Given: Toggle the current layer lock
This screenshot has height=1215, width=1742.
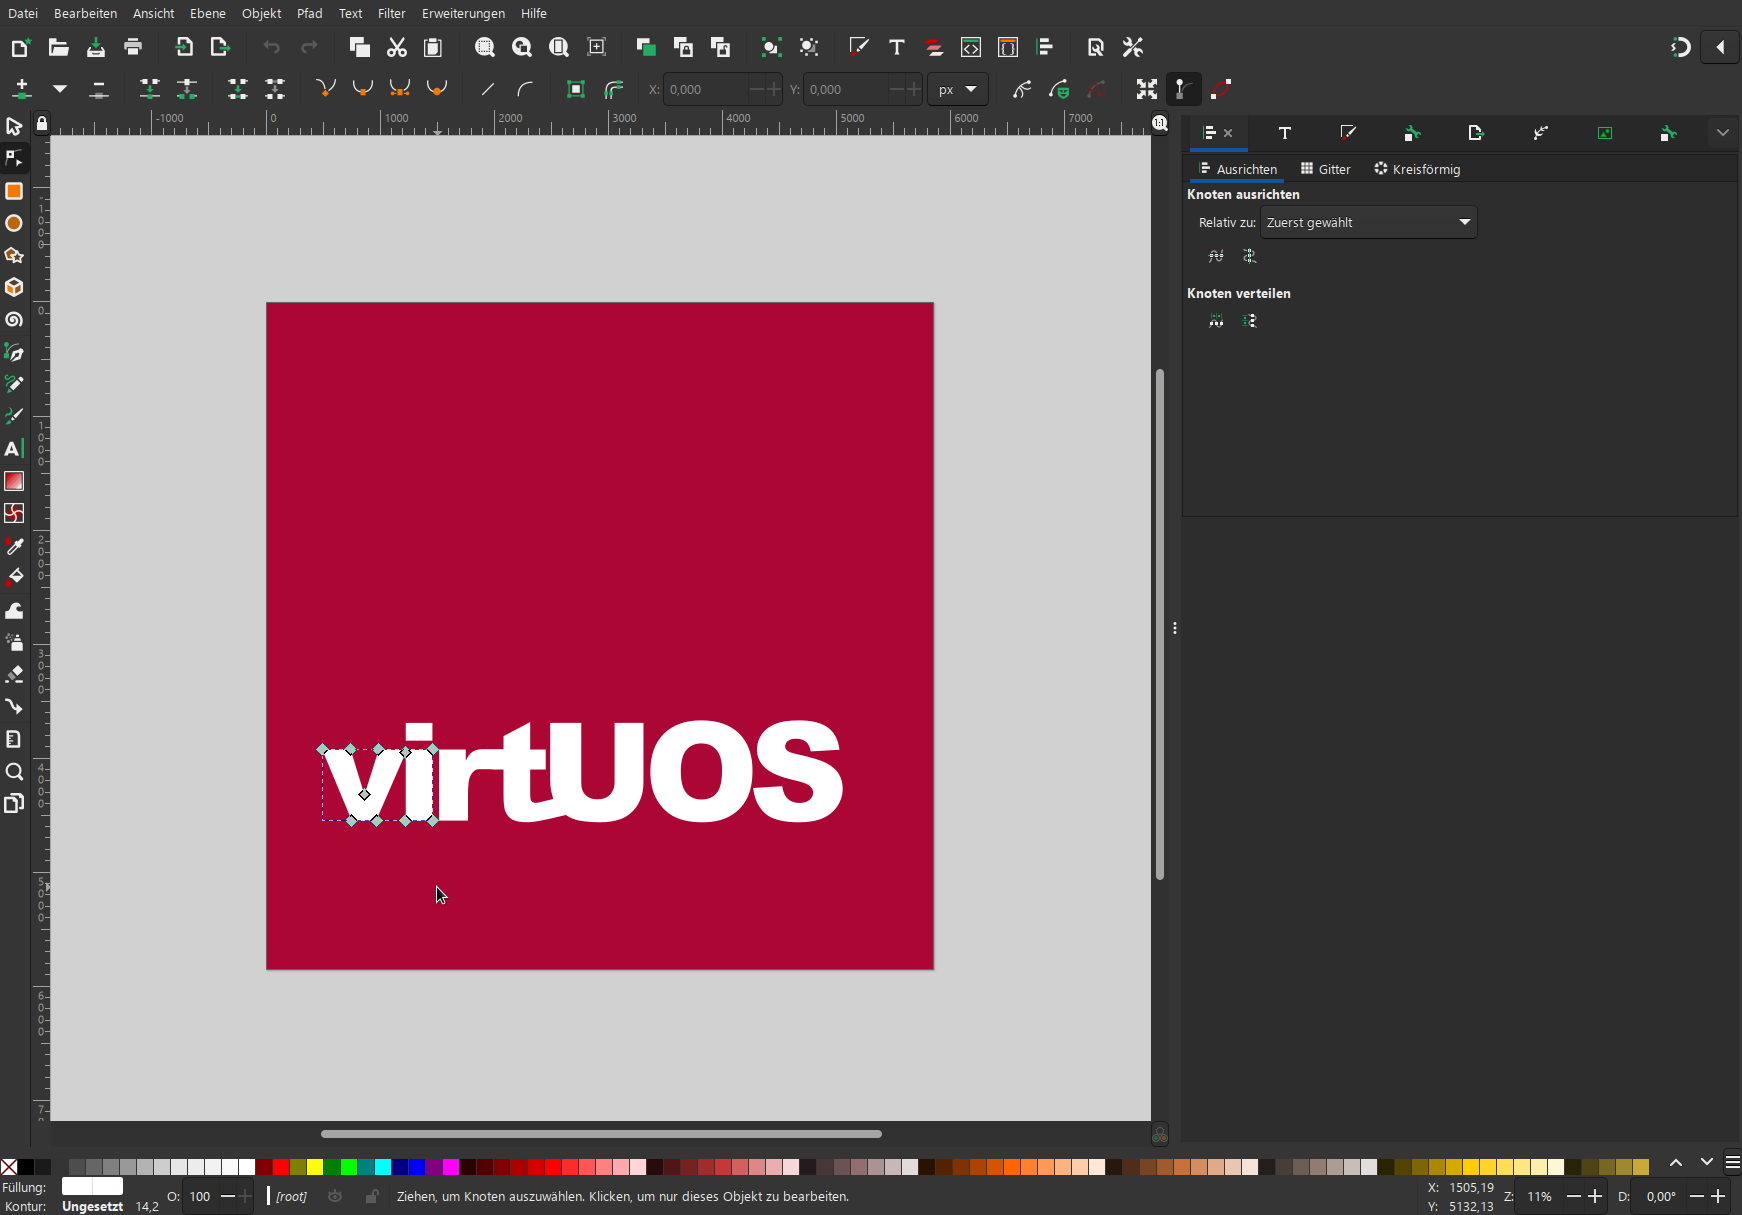Looking at the screenshot, I should pos(372,1196).
